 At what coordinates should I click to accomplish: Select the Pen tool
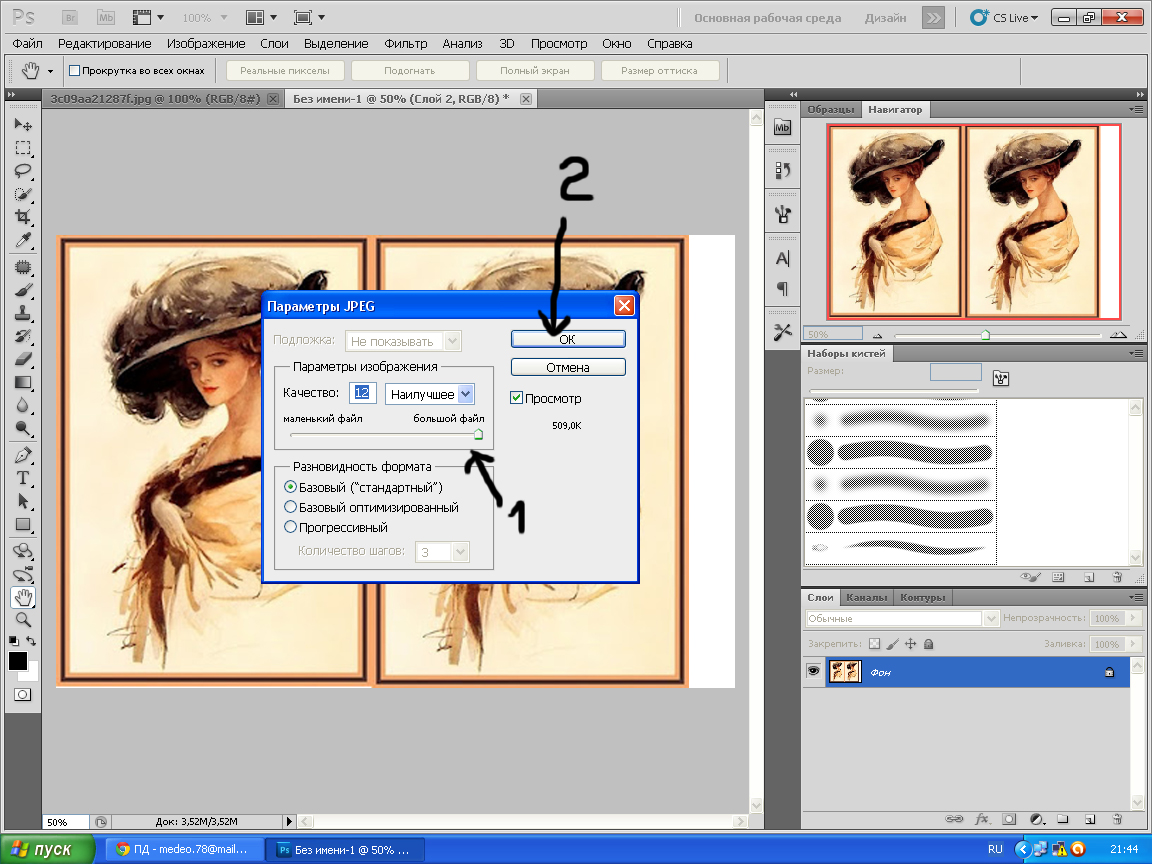click(23, 456)
